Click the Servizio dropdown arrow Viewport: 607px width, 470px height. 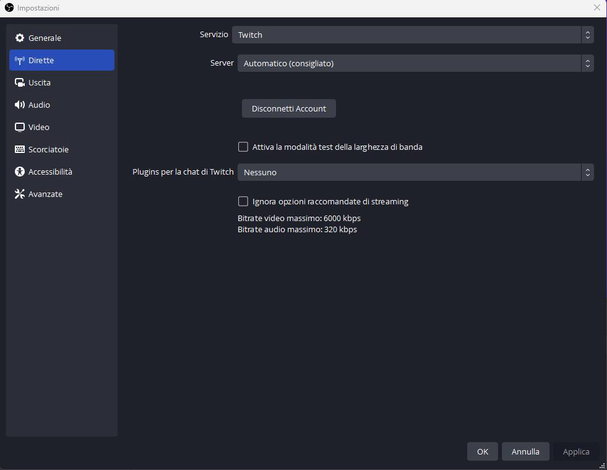[587, 35]
